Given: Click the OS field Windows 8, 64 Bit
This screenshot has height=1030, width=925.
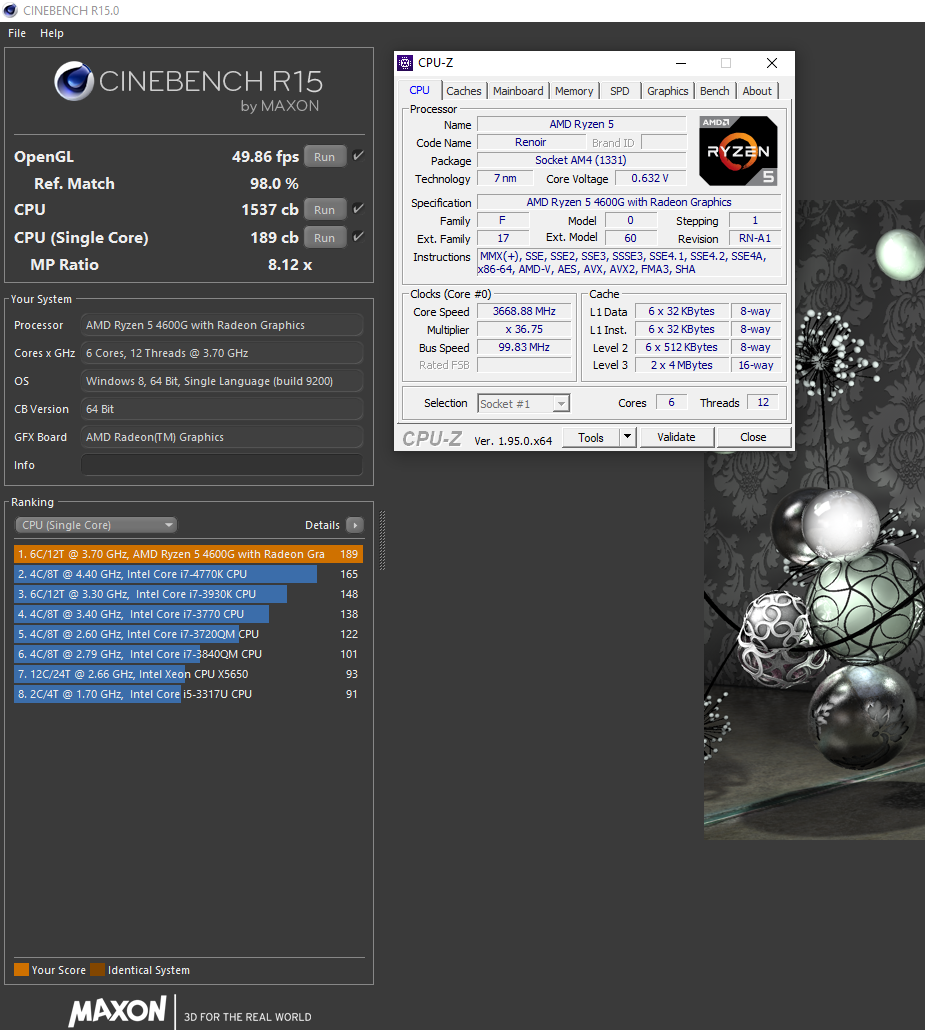Looking at the screenshot, I should coord(222,381).
